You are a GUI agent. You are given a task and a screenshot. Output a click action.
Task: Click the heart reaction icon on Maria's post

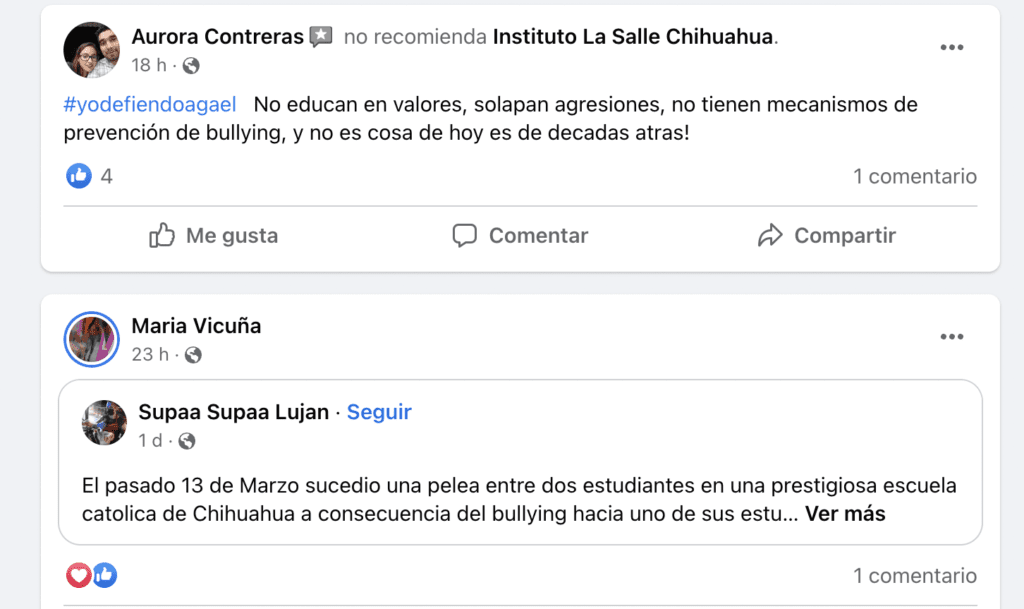point(78,575)
